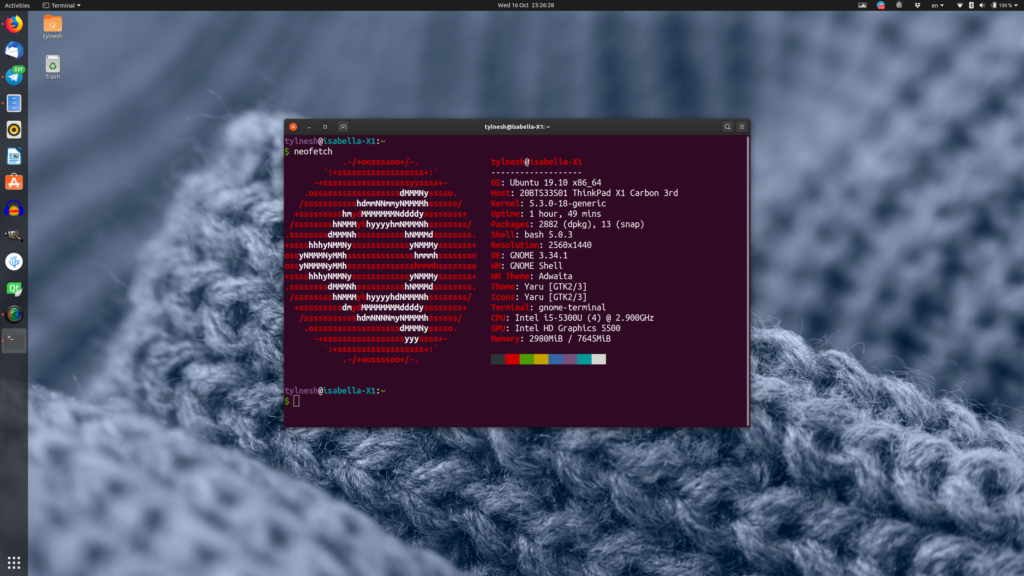Image resolution: width=1024 pixels, height=576 pixels.
Task: Click the green color block in neofetch
Action: click(526, 359)
